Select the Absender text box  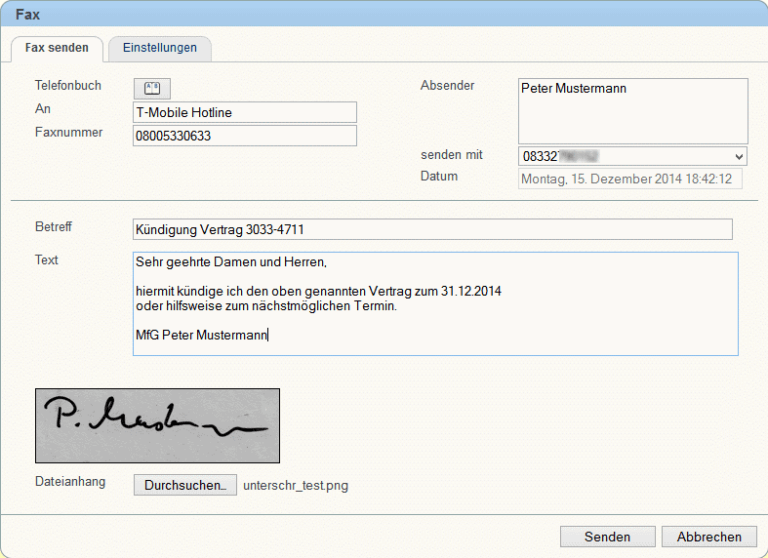click(632, 110)
